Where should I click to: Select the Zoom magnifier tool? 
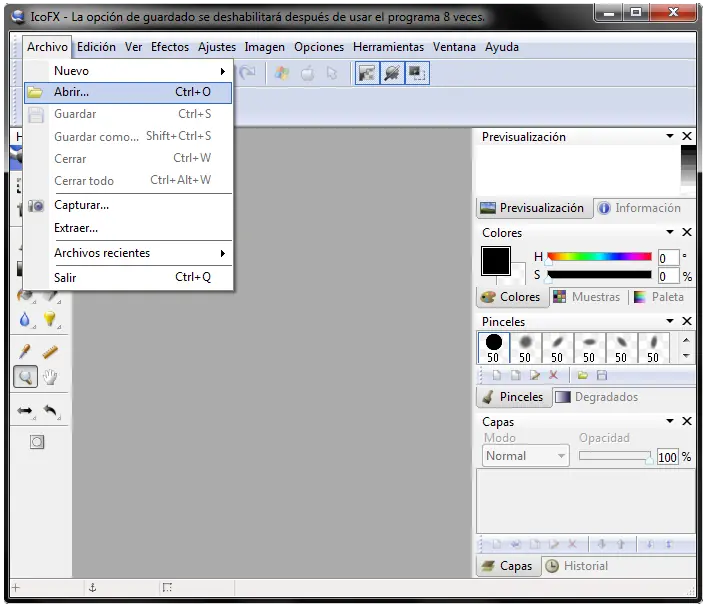point(25,377)
